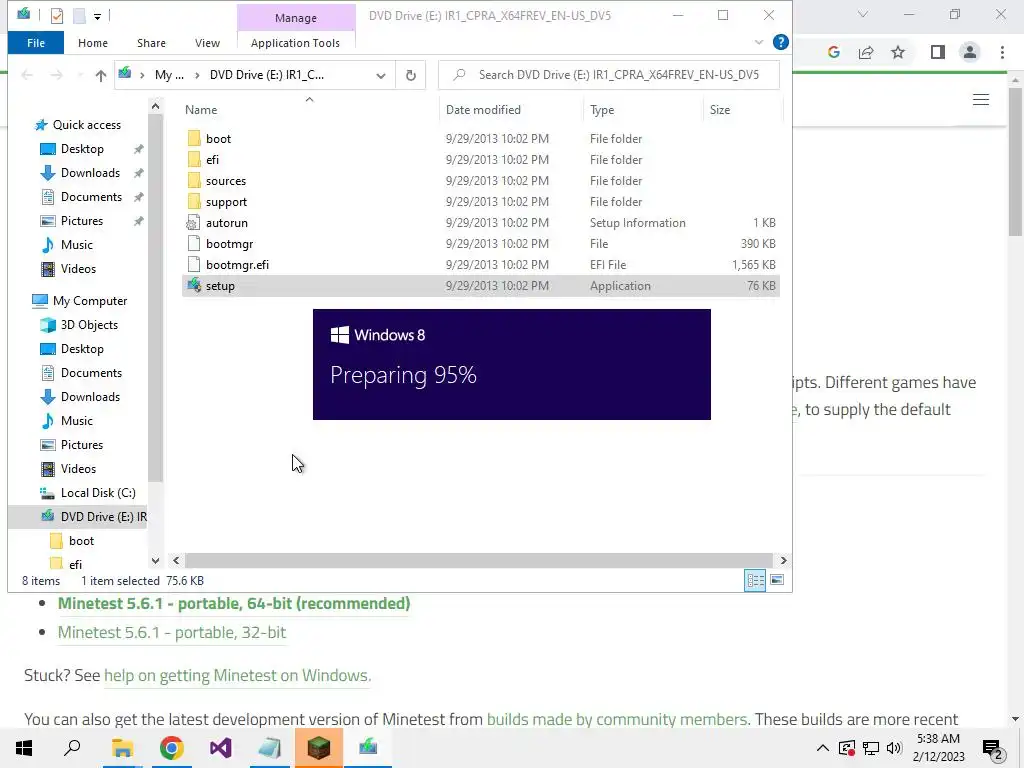Image resolution: width=1024 pixels, height=768 pixels.
Task: Click the Google icon in Chrome address bar
Action: click(x=833, y=52)
